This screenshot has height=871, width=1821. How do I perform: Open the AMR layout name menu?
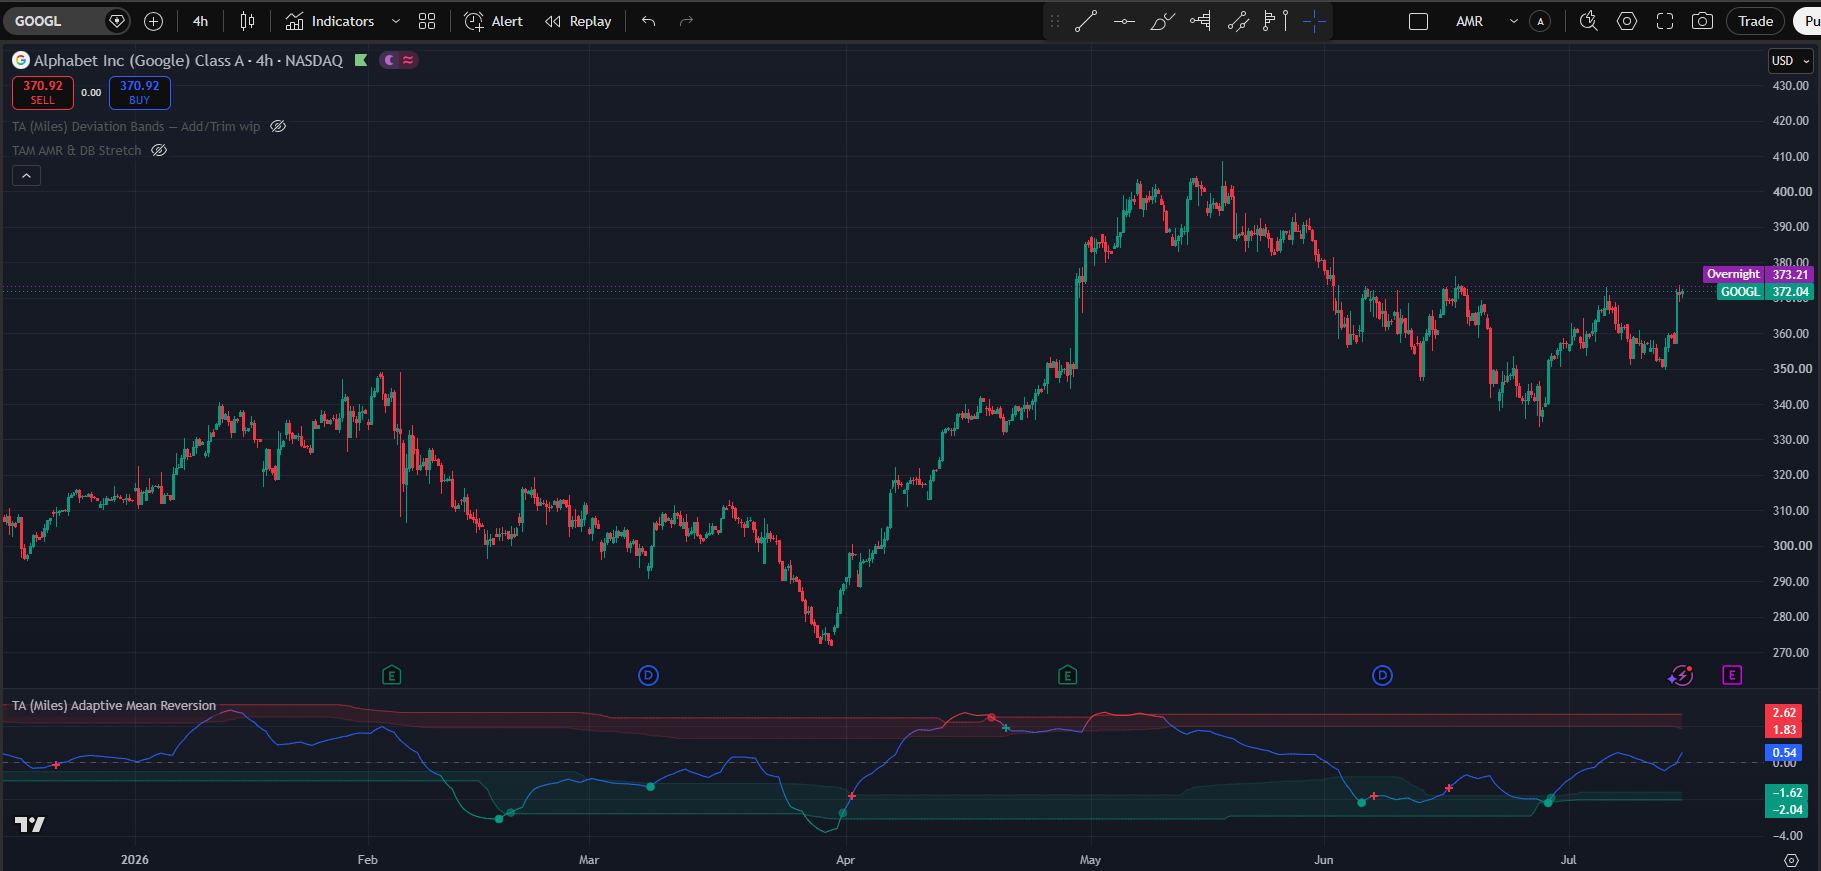(x=1469, y=21)
